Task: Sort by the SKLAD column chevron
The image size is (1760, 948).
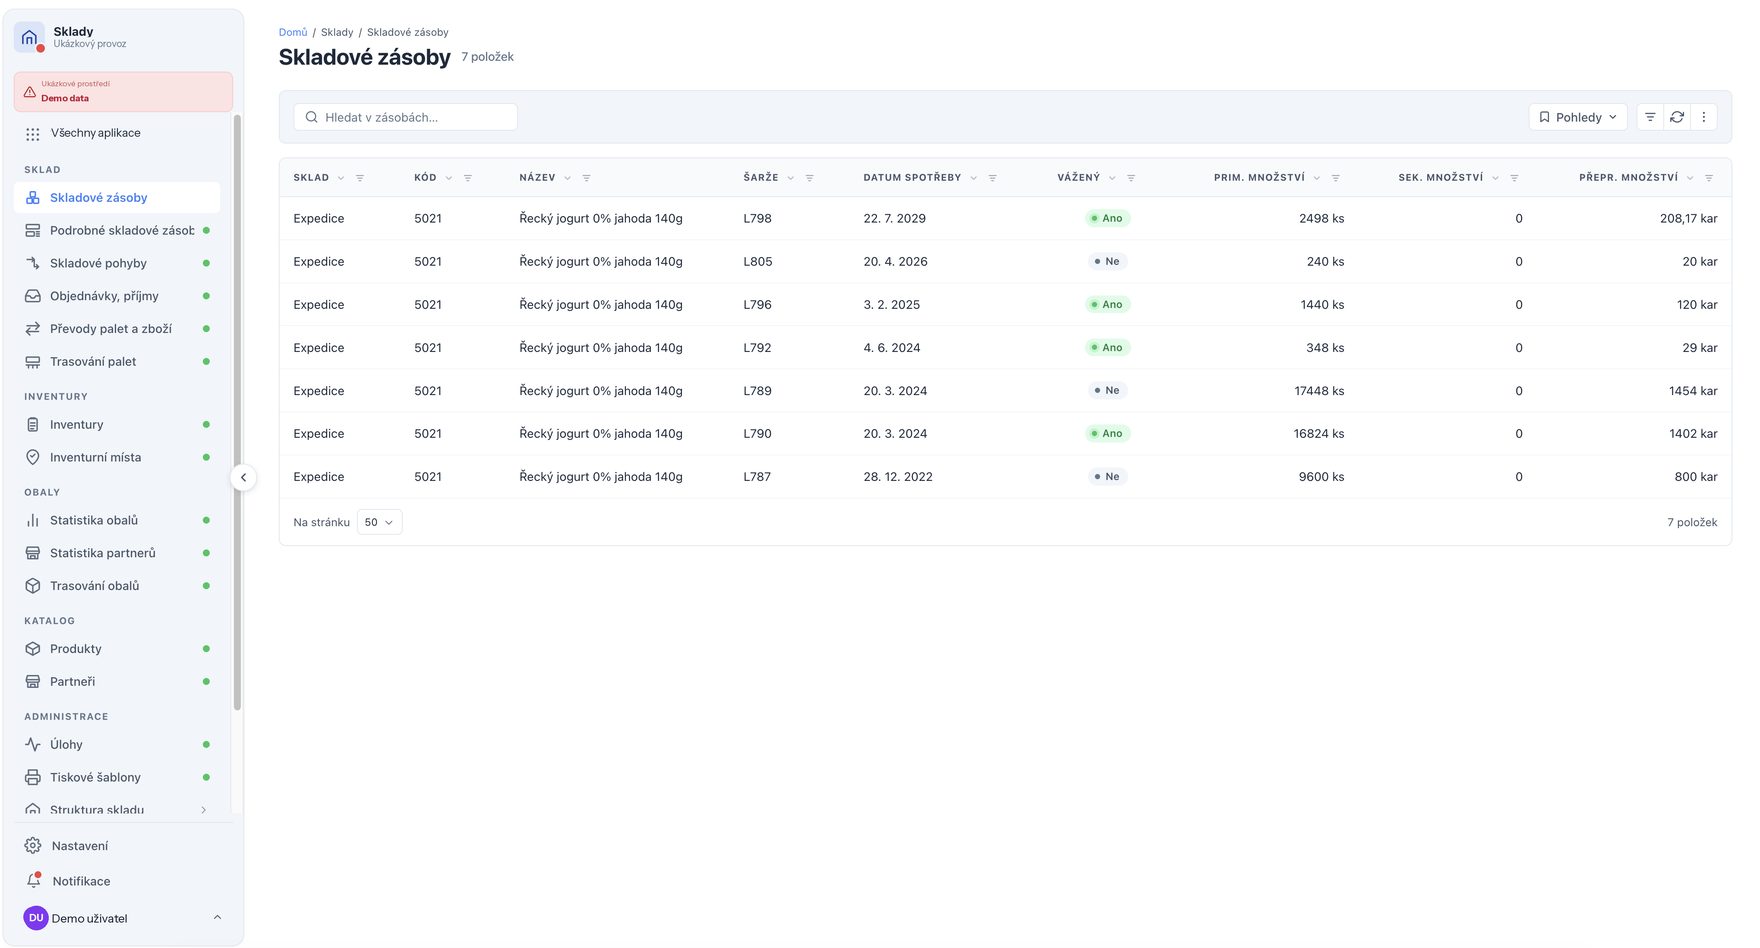Action: pyautogui.click(x=341, y=178)
